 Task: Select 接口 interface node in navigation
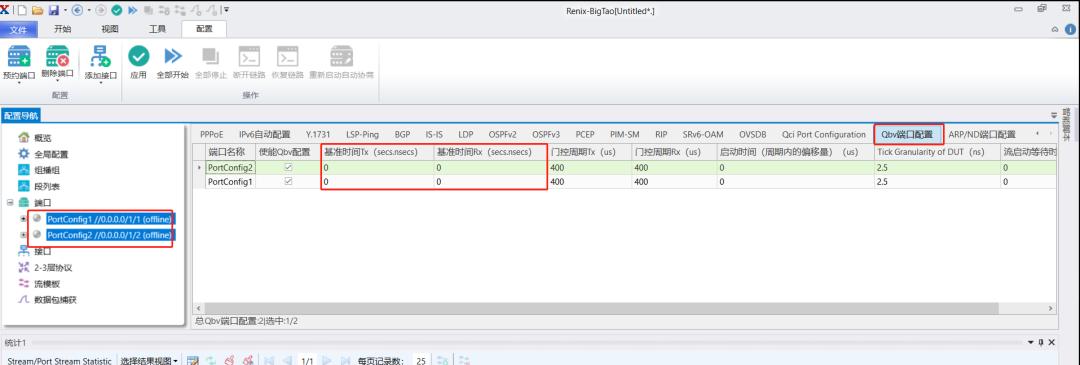(43, 251)
